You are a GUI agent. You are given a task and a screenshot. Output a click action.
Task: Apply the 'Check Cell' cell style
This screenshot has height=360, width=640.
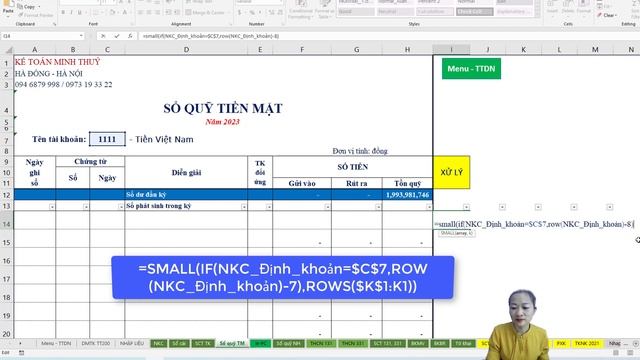(x=475, y=12)
